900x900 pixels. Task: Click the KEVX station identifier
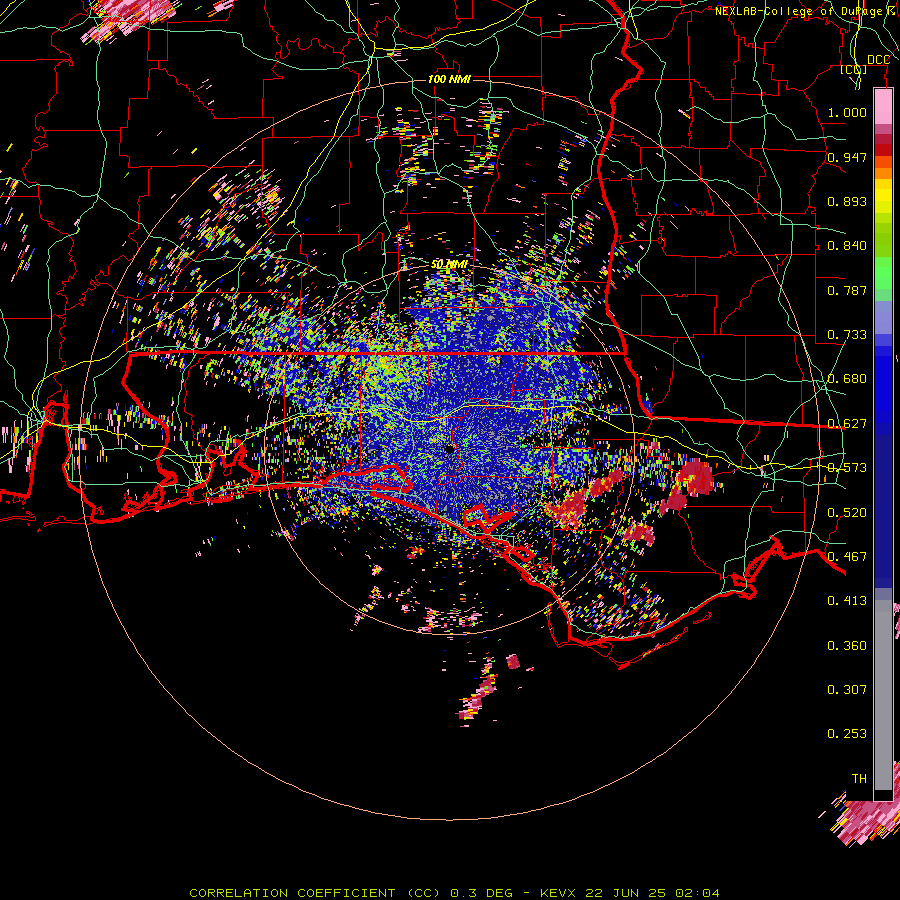[x=559, y=893]
